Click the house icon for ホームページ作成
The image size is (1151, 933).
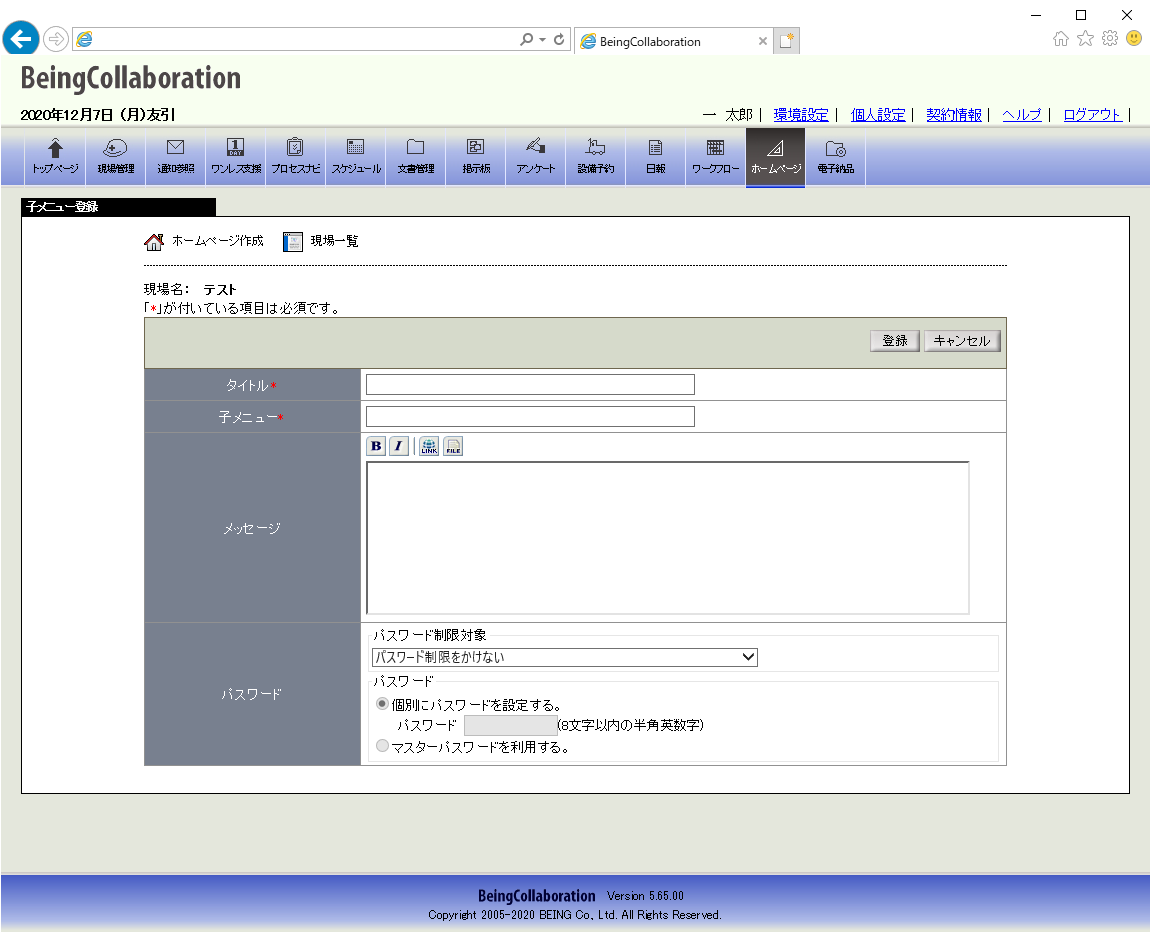coord(154,242)
